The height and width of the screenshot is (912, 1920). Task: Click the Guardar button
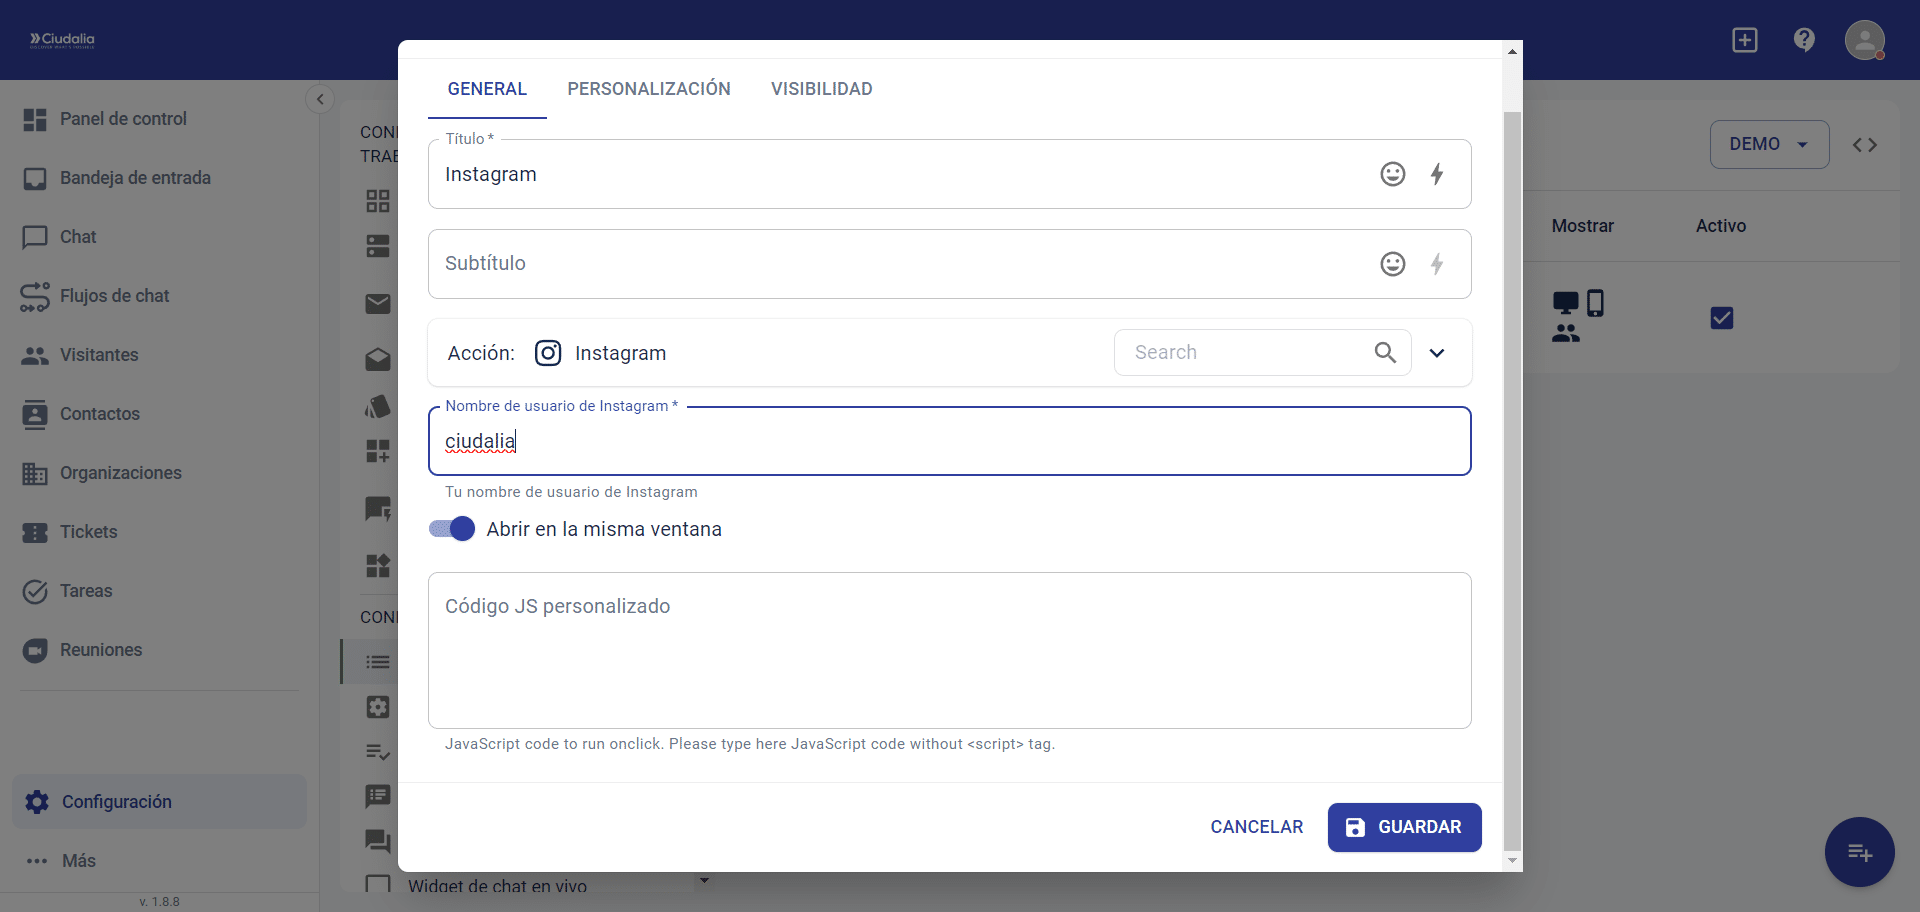click(x=1404, y=827)
